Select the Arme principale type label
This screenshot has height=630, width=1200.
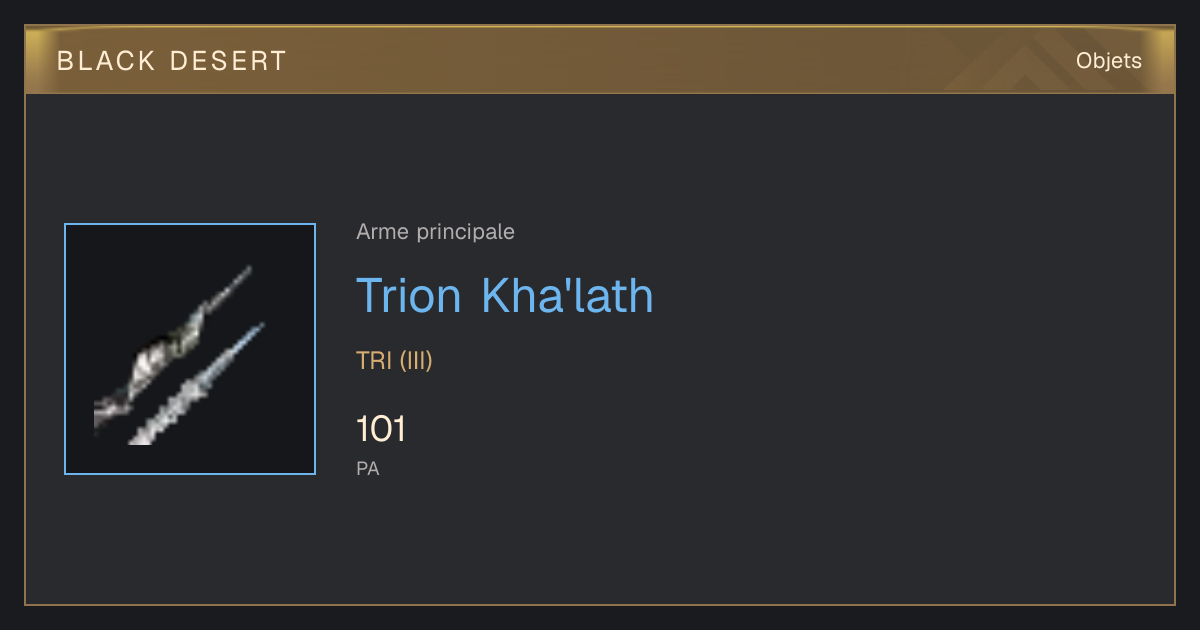436,232
